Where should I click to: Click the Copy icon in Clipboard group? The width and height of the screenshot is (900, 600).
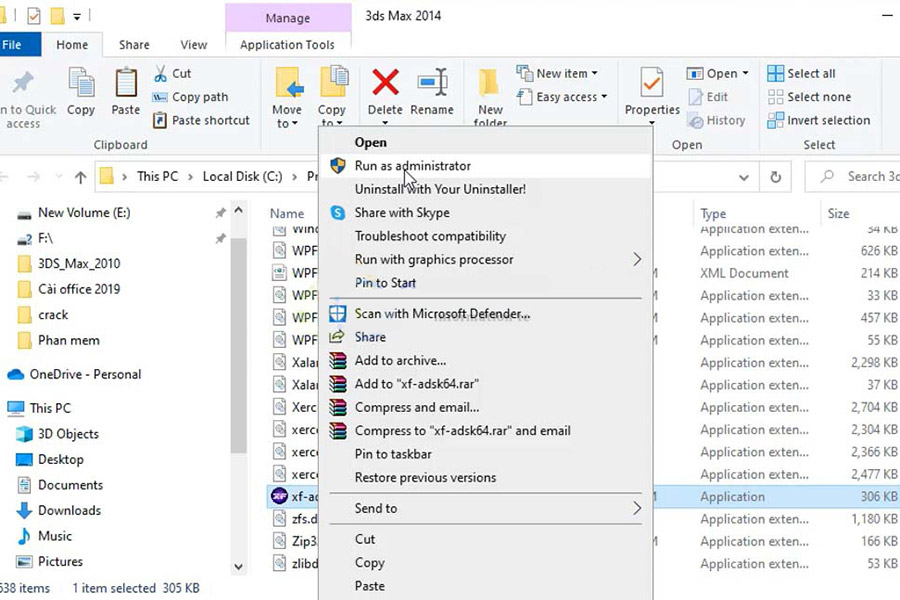pos(81,83)
